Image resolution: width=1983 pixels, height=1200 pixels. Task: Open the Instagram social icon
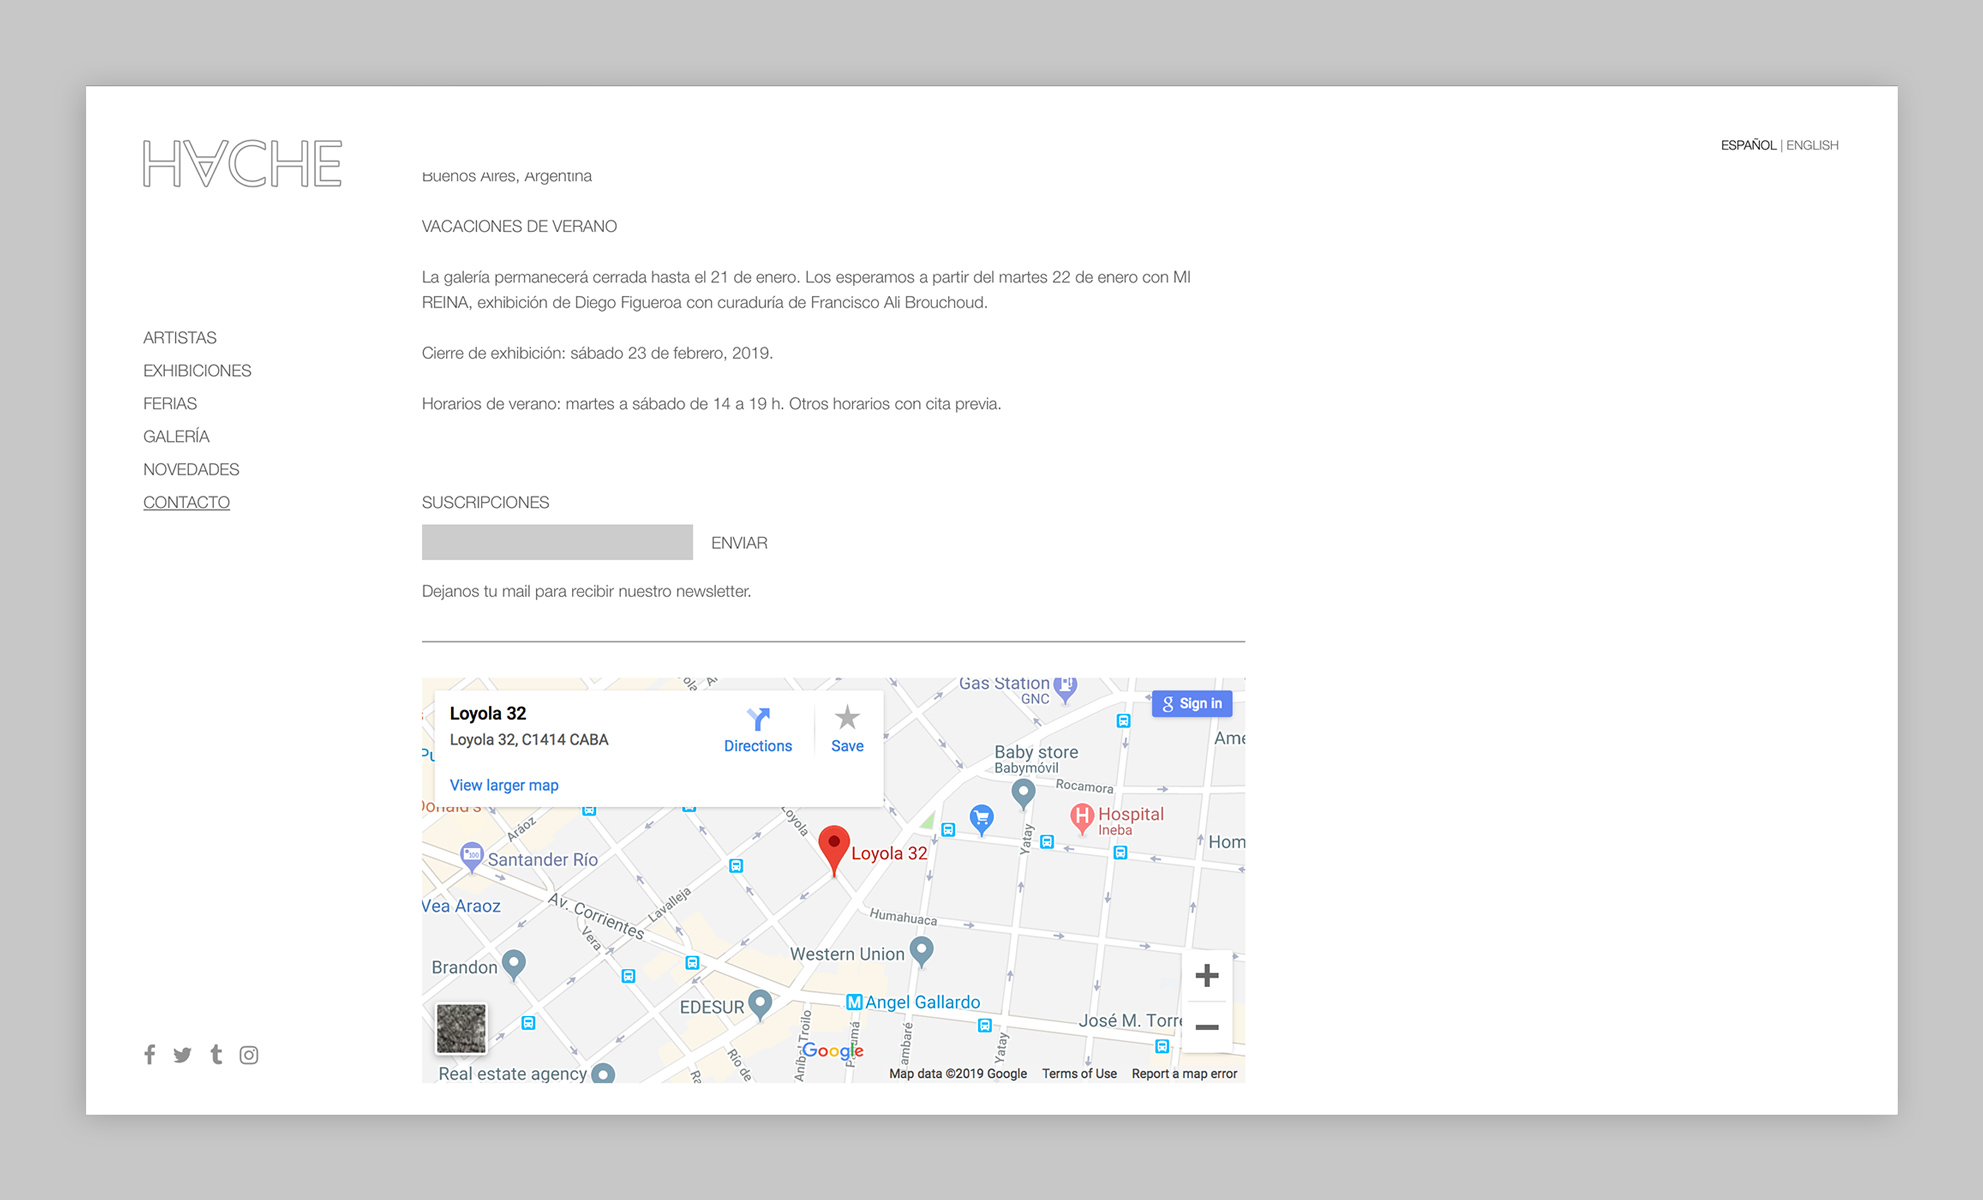point(249,1054)
